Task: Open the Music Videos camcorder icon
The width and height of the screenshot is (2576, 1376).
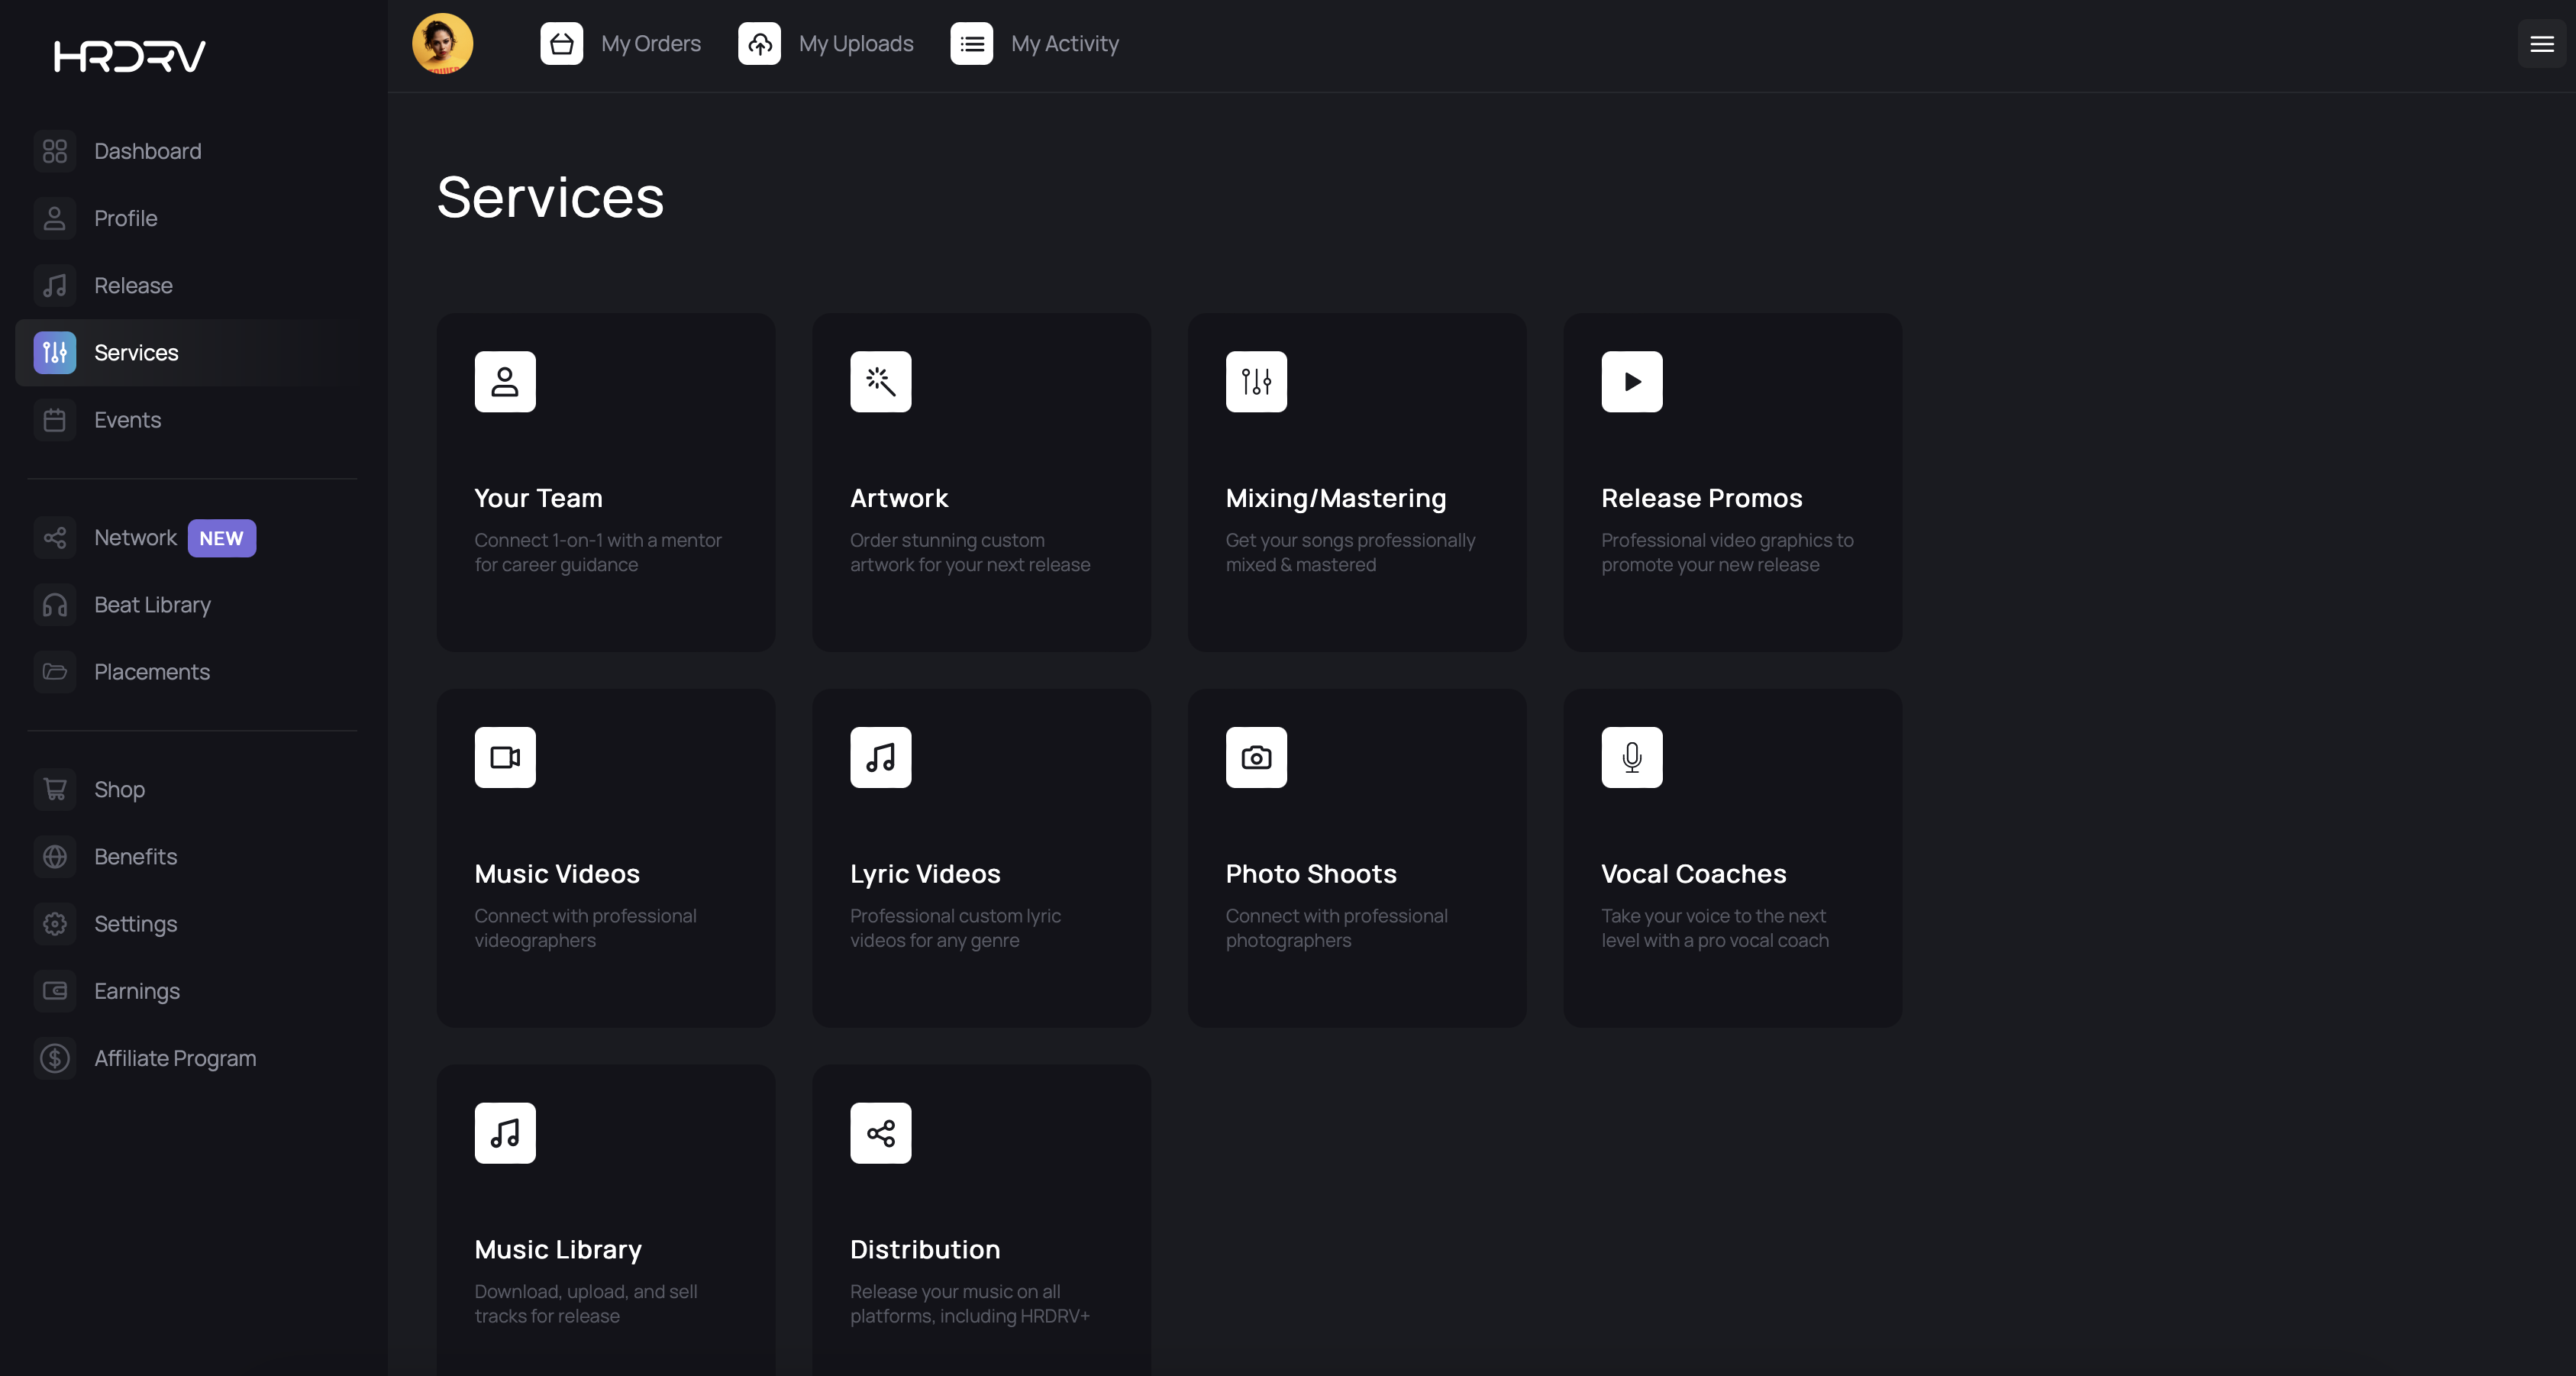Action: [x=505, y=757]
